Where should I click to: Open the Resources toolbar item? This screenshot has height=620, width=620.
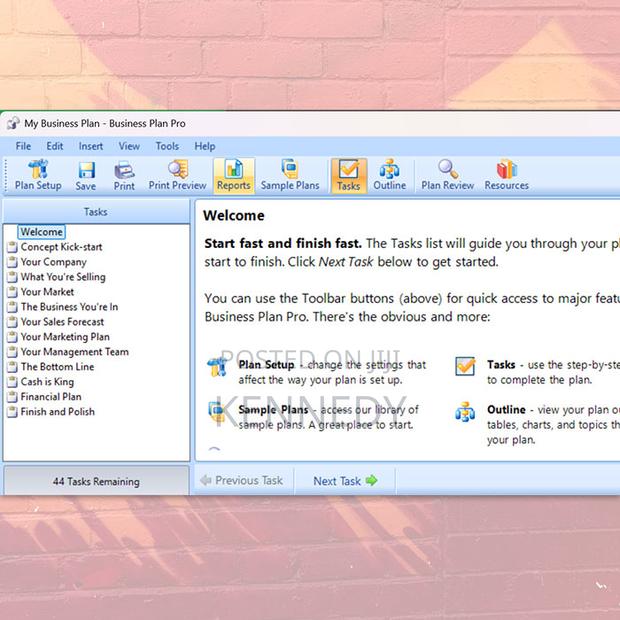pyautogui.click(x=506, y=174)
